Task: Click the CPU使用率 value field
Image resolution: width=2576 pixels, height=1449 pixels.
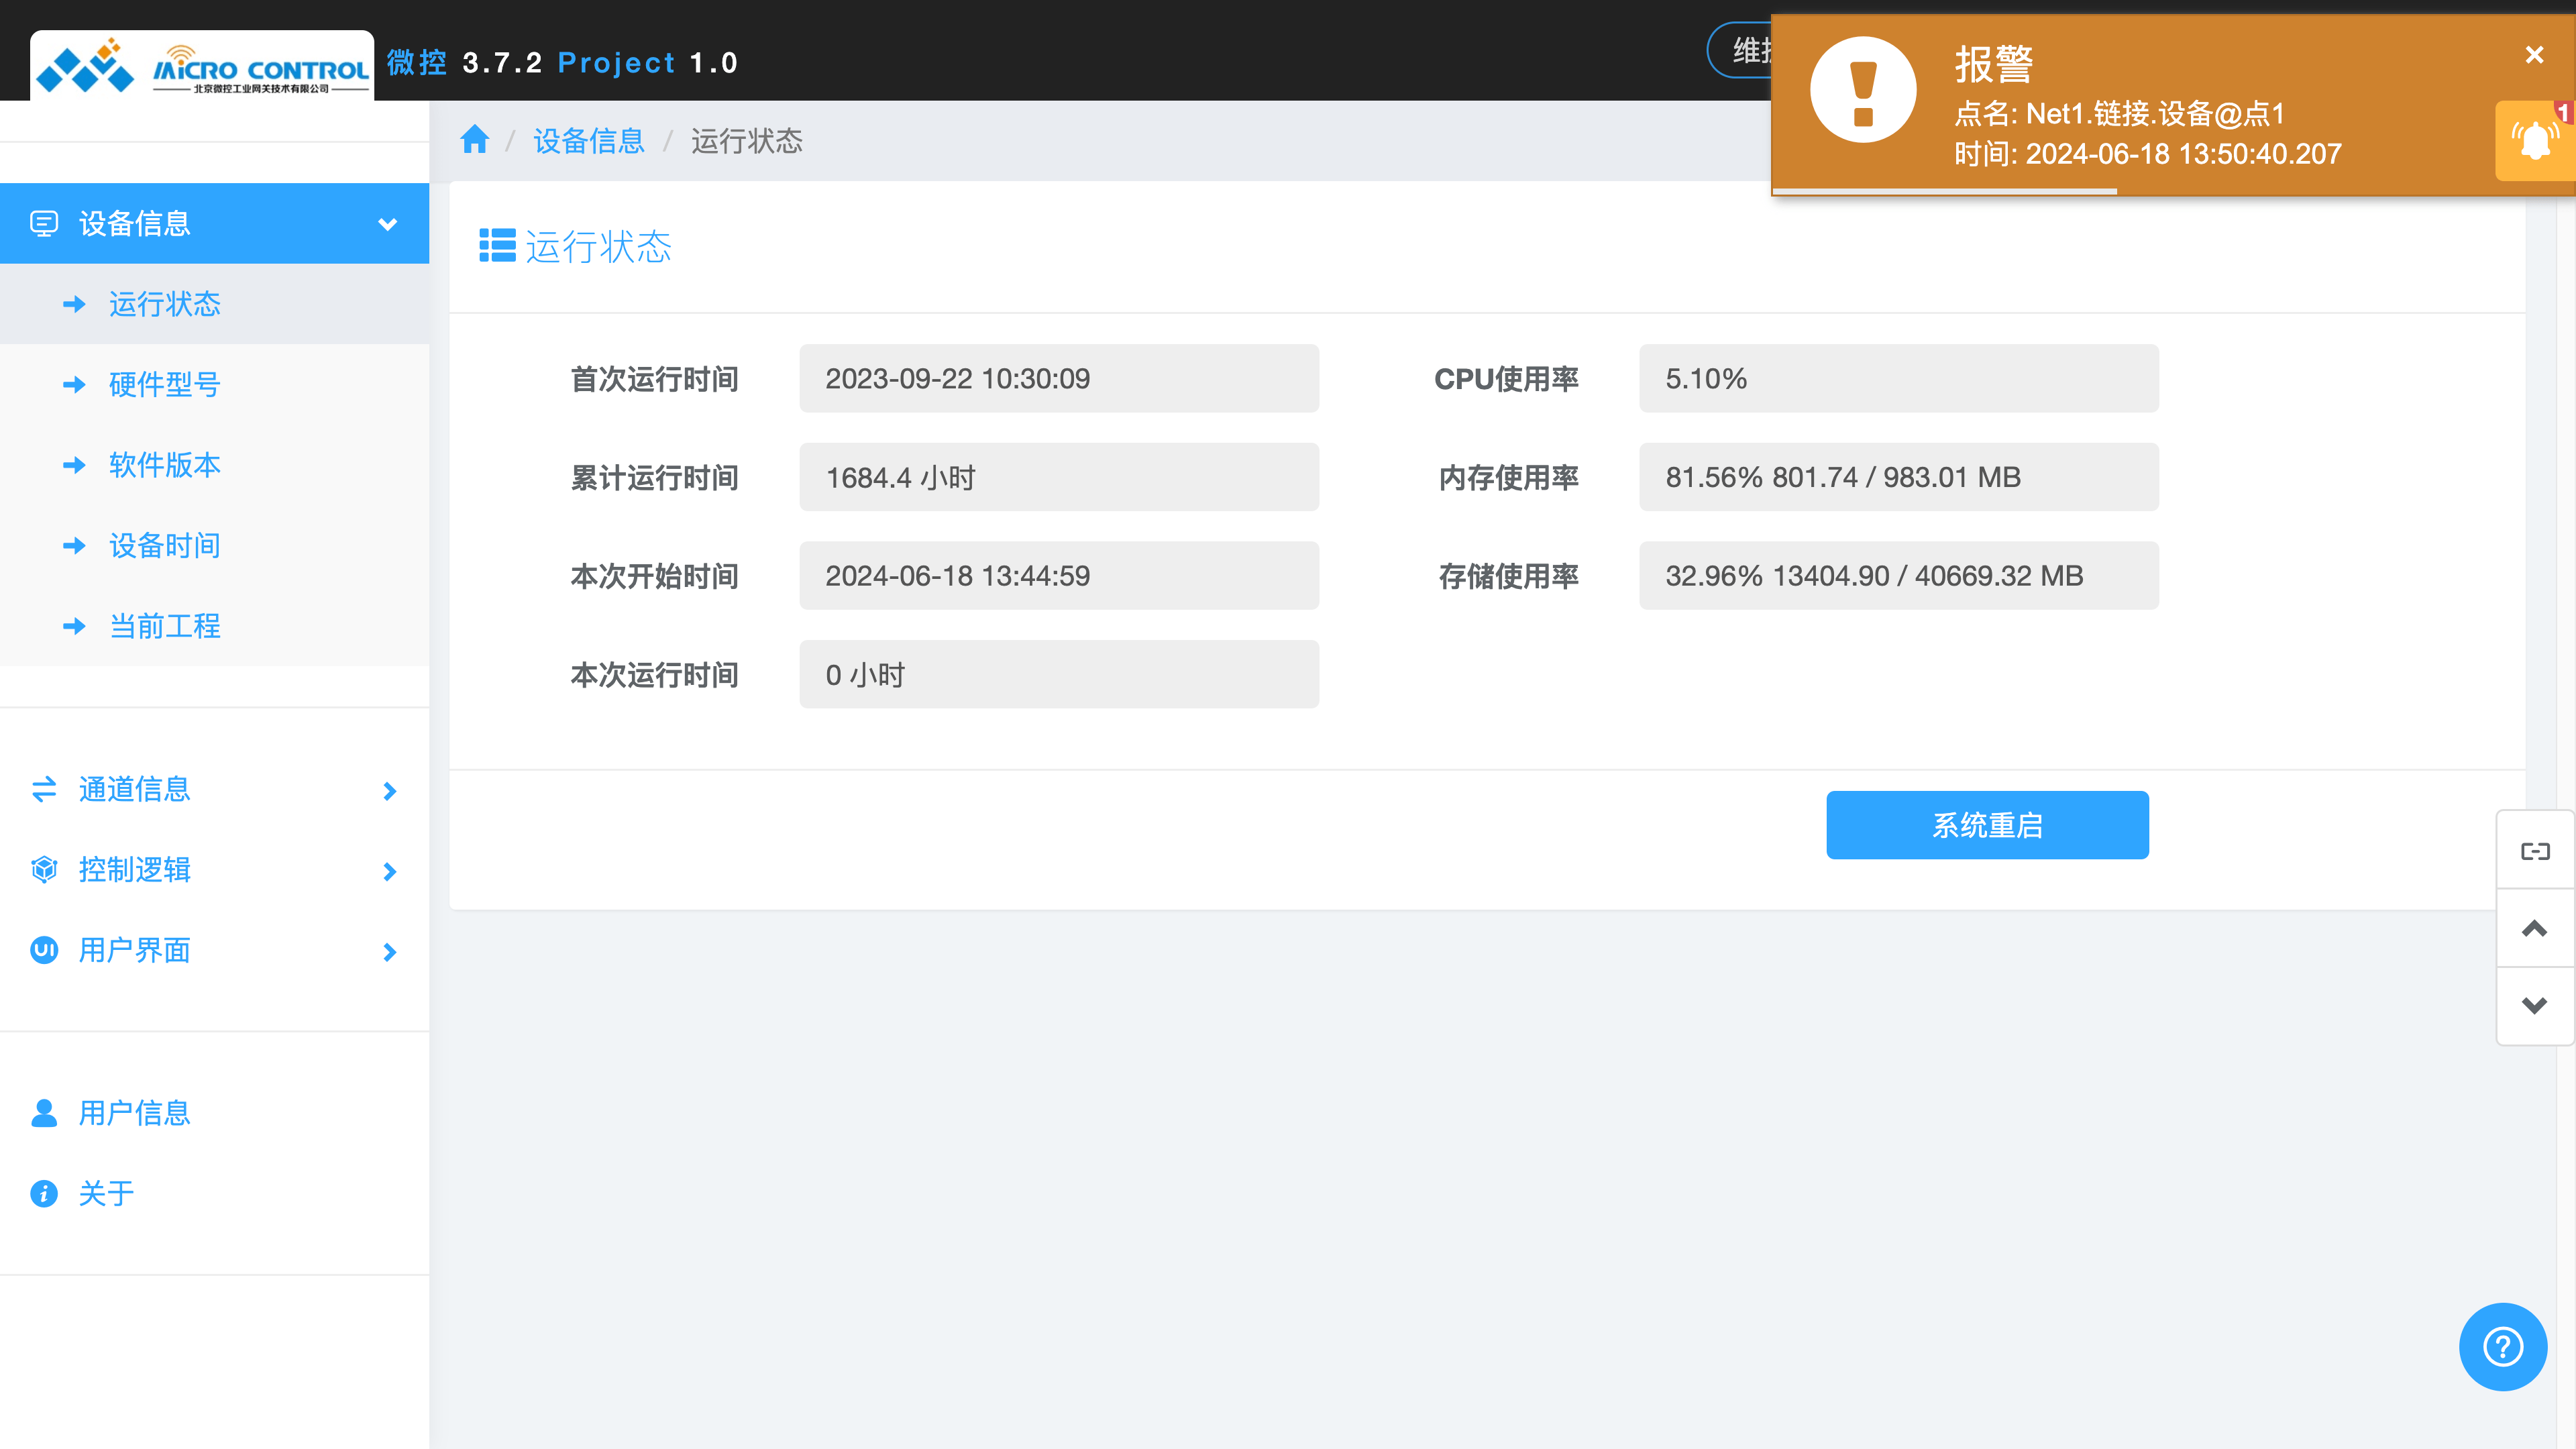Action: tap(1898, 379)
